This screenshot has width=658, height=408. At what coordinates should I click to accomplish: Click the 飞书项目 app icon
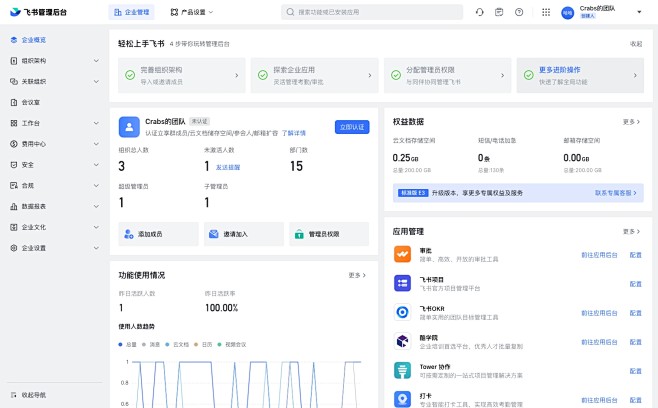click(402, 283)
